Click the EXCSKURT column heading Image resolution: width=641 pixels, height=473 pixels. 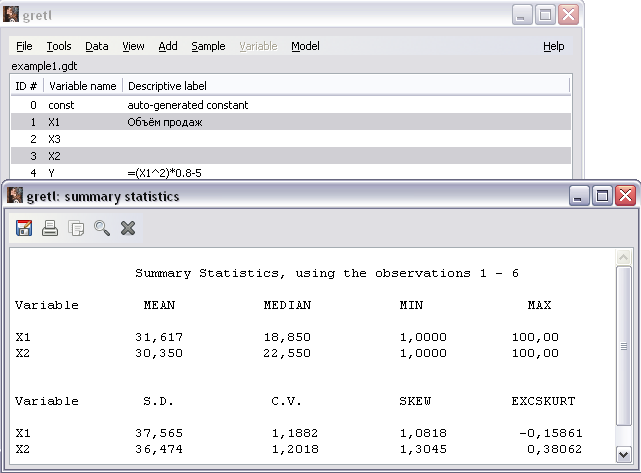543,401
